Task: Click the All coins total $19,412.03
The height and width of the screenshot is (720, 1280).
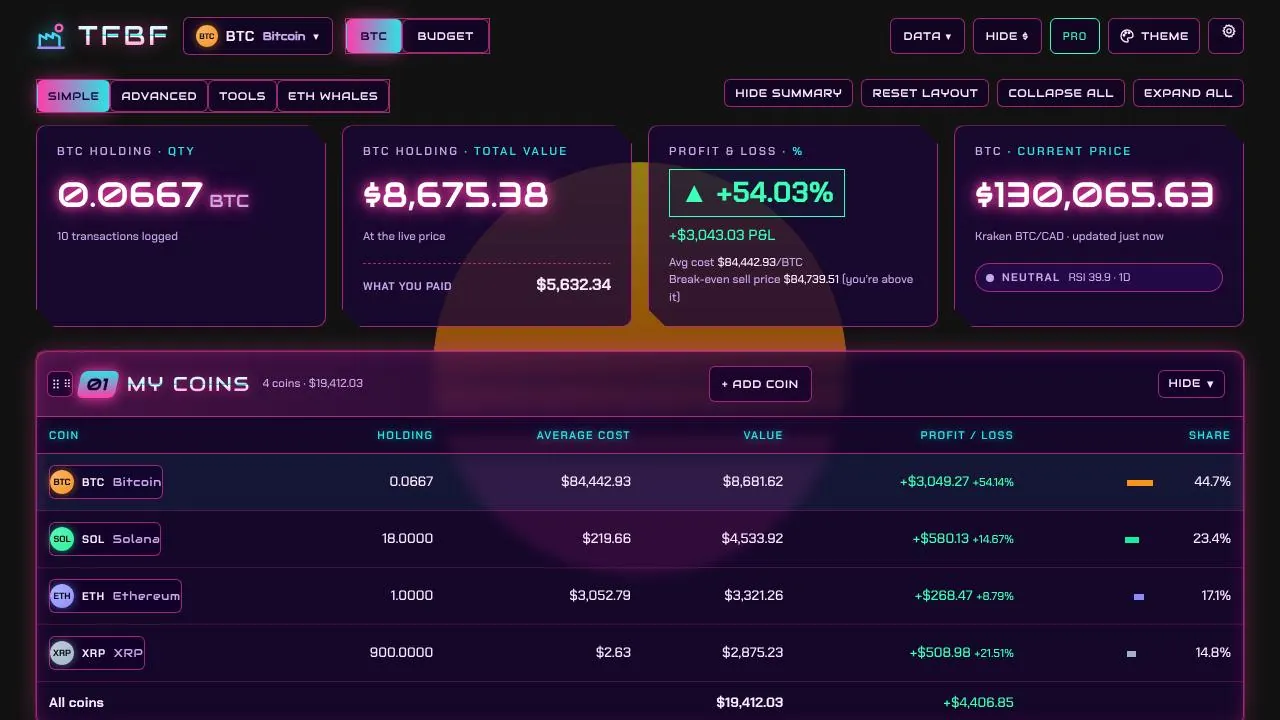Action: [750, 703]
